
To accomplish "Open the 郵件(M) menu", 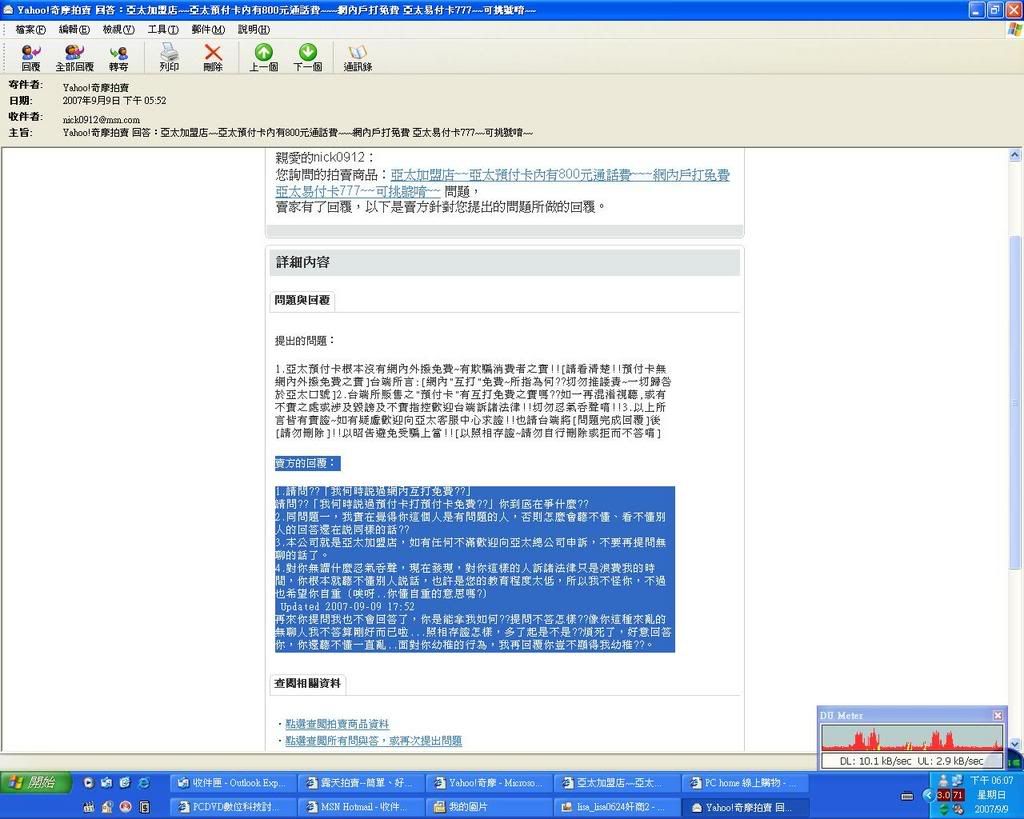I will [208, 29].
